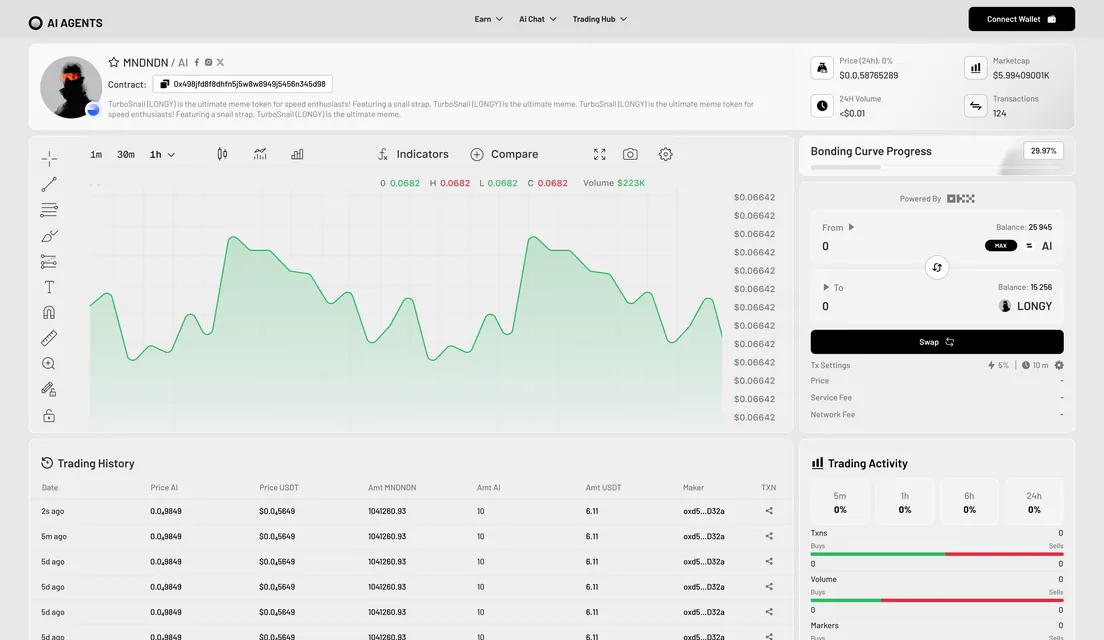Screen dimensions: 1104x640
Task: Click the Marketcap chart icon
Action: click(976, 68)
